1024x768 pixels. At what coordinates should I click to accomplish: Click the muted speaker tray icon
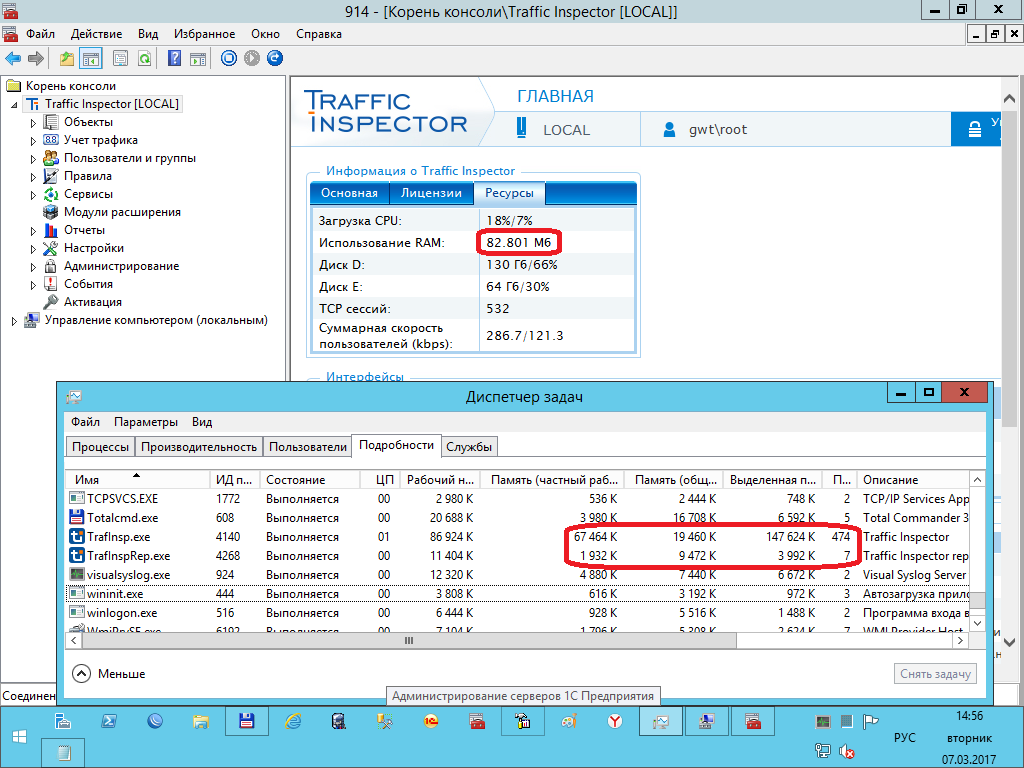coord(846,752)
